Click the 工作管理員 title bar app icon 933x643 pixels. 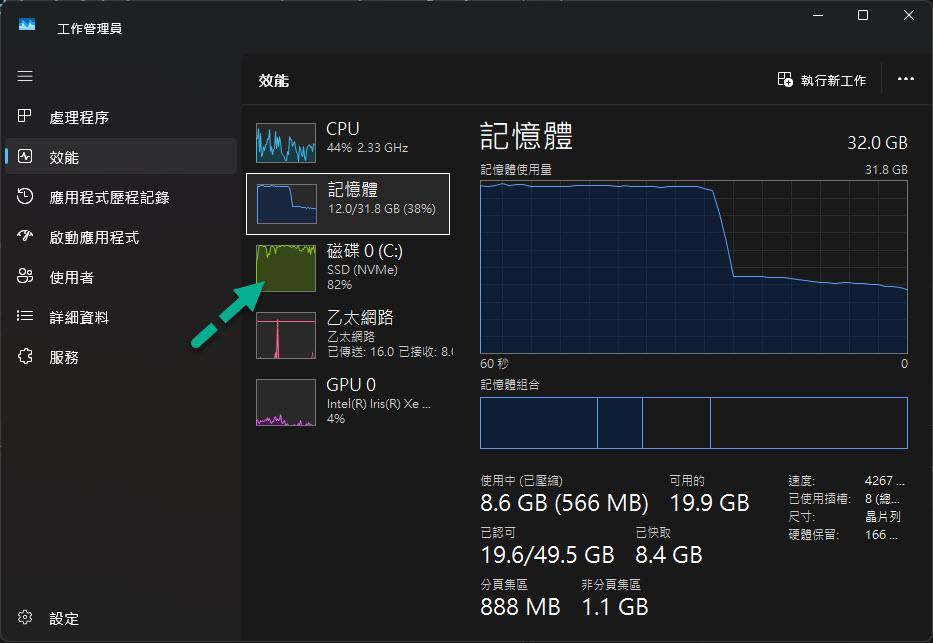[x=27, y=27]
